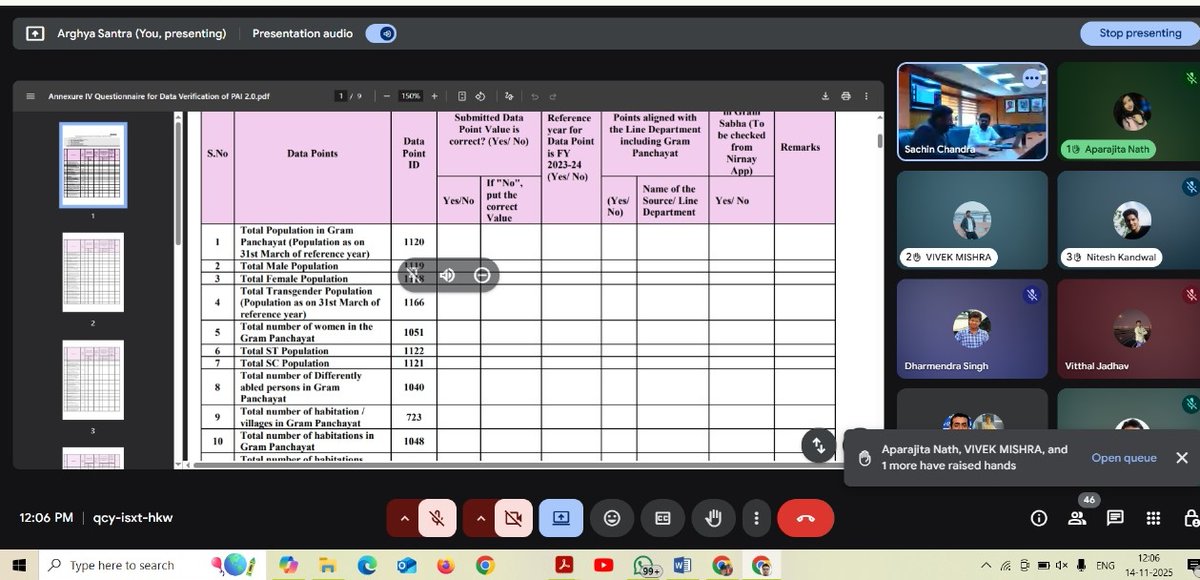The image size is (1200, 580).
Task: Open camera options with its chevron
Action: [x=481, y=518]
